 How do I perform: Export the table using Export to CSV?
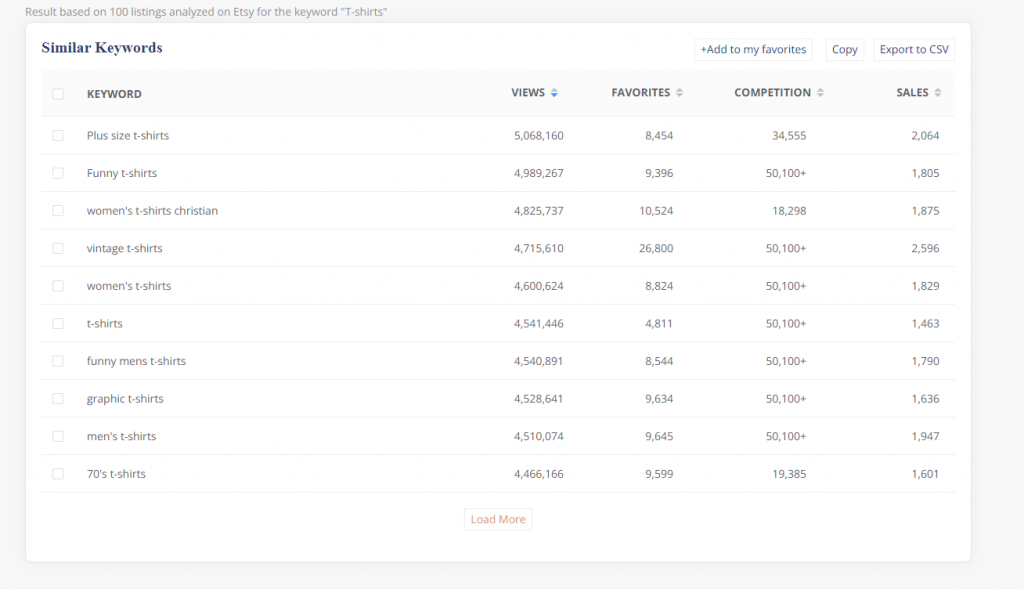click(x=914, y=50)
